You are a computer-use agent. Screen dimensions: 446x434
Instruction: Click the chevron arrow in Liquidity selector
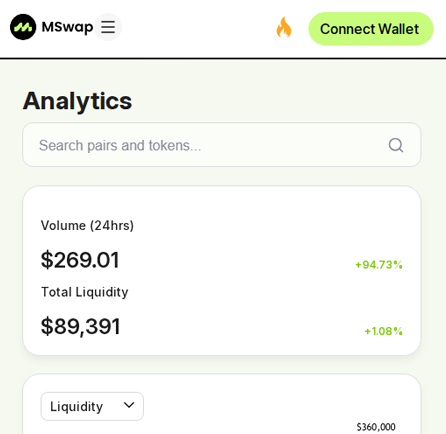coord(129,405)
